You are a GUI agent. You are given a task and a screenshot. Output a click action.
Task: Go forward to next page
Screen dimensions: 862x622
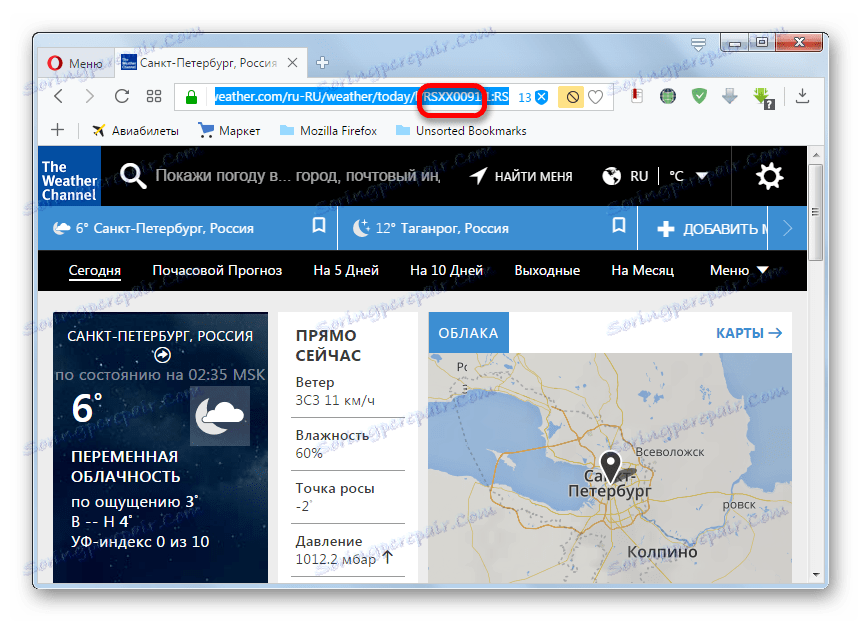coord(90,96)
